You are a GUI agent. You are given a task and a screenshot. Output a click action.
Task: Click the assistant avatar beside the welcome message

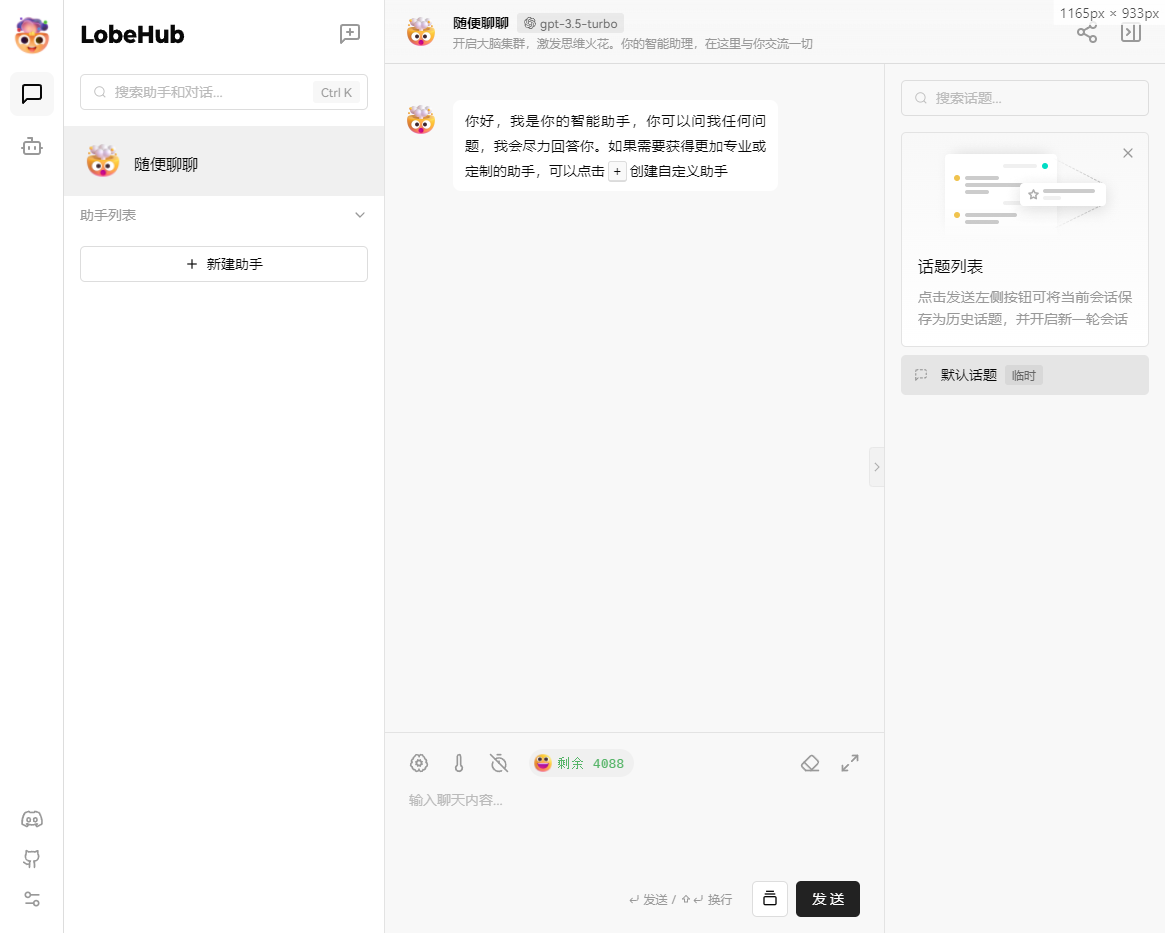tap(421, 120)
